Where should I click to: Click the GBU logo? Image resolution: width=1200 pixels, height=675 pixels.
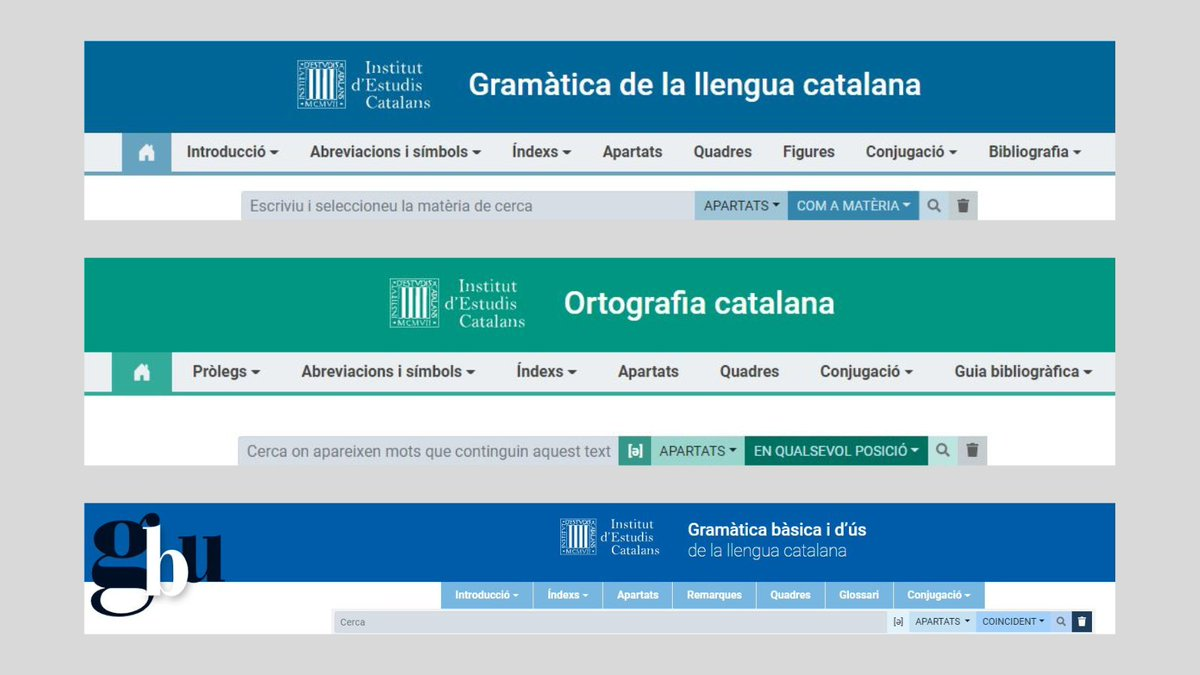click(156, 563)
